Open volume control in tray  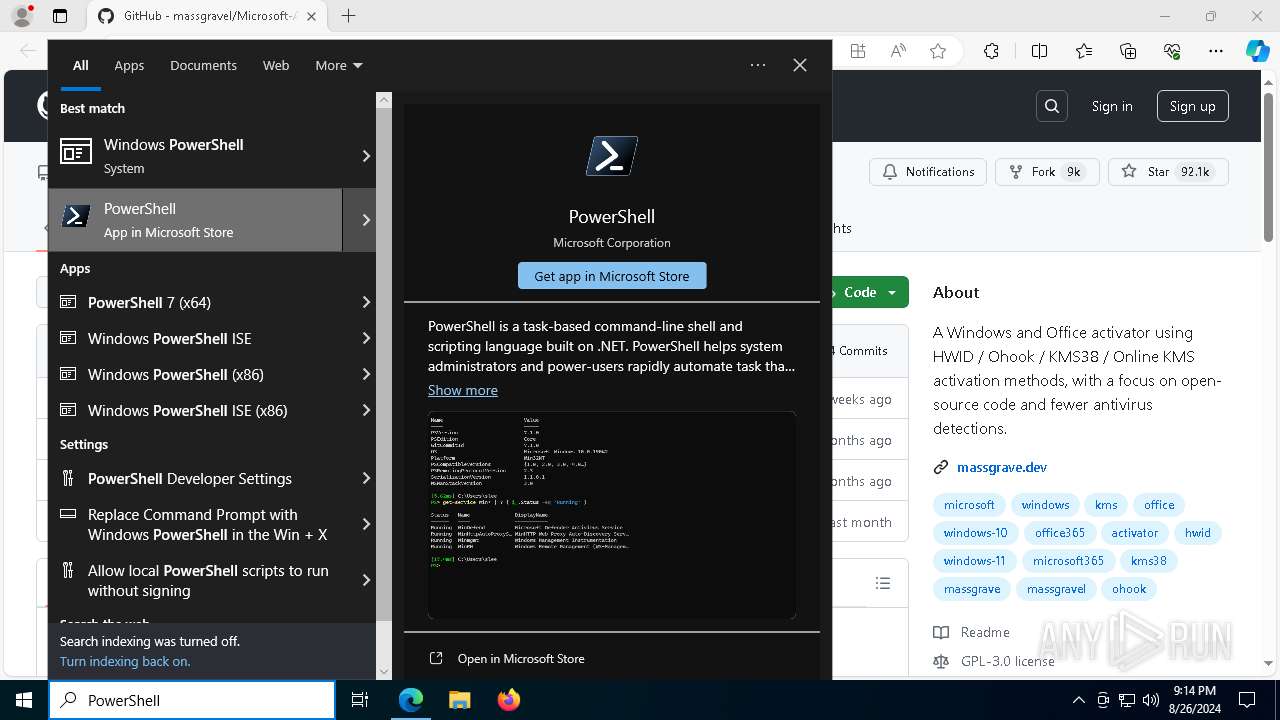(1151, 700)
